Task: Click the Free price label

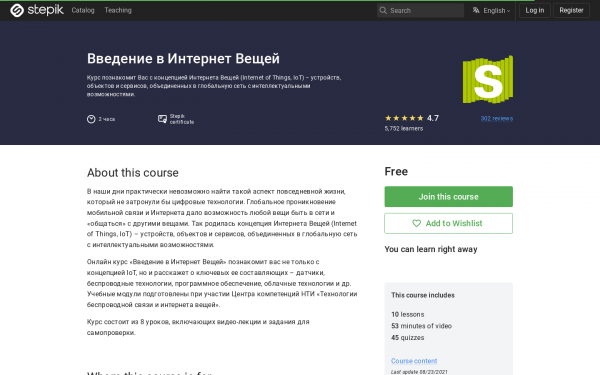Action: click(396, 171)
